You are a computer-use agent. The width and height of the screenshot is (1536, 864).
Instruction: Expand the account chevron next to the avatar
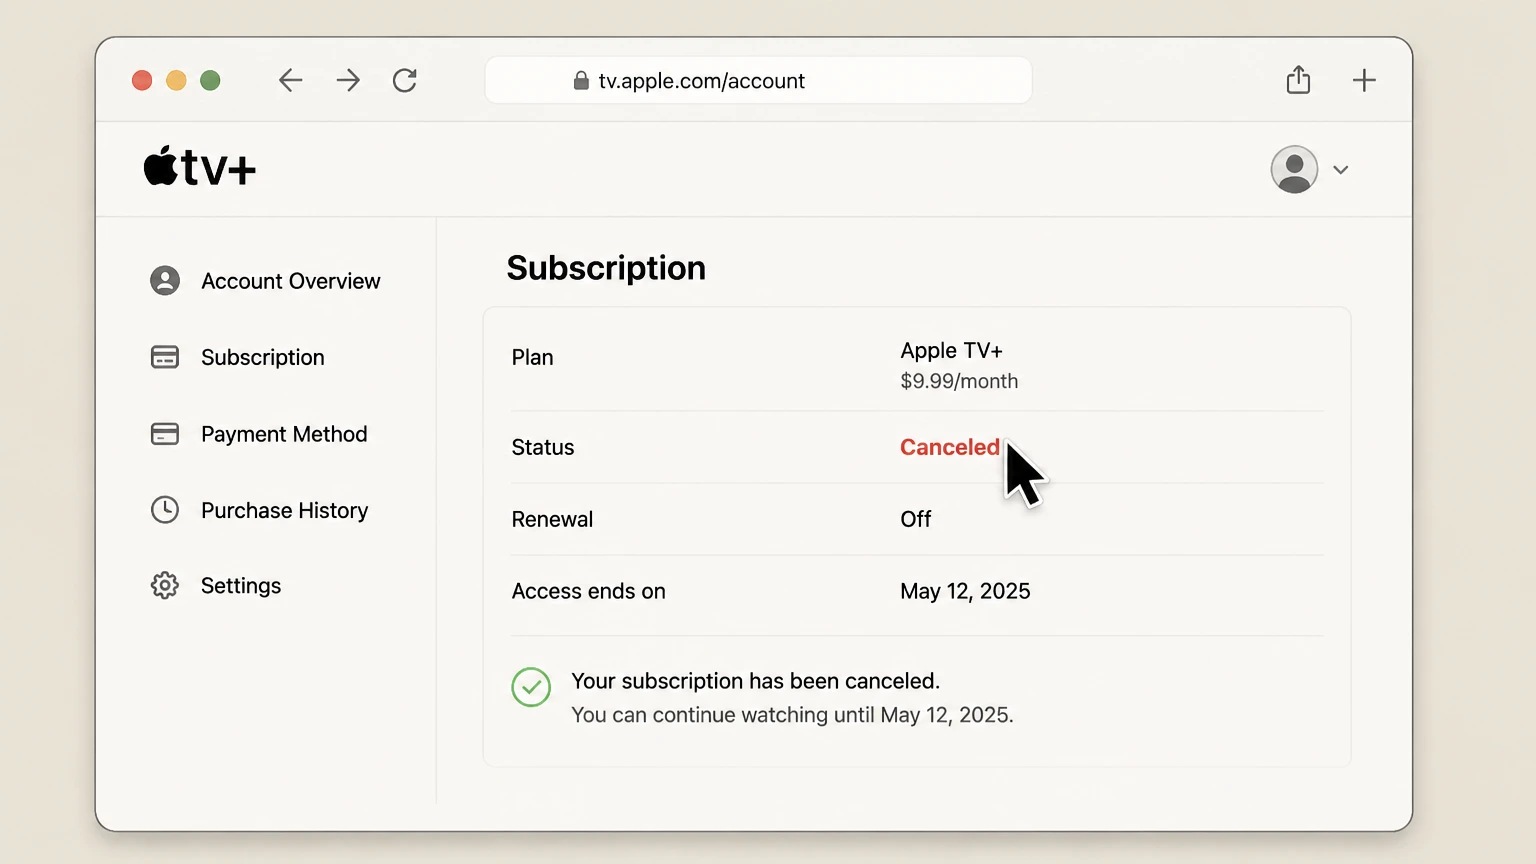tap(1341, 169)
